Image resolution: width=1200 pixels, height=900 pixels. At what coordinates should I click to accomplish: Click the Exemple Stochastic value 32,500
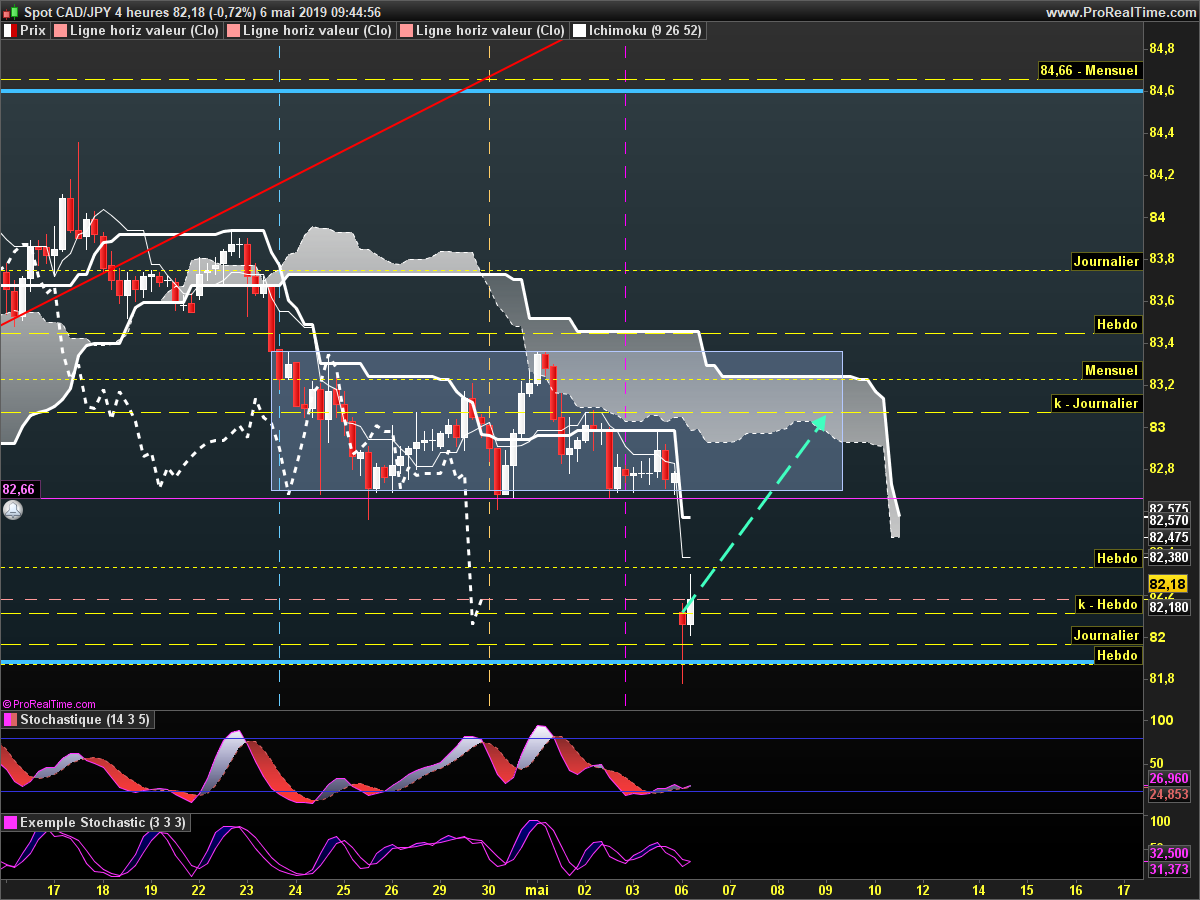tap(1169, 853)
